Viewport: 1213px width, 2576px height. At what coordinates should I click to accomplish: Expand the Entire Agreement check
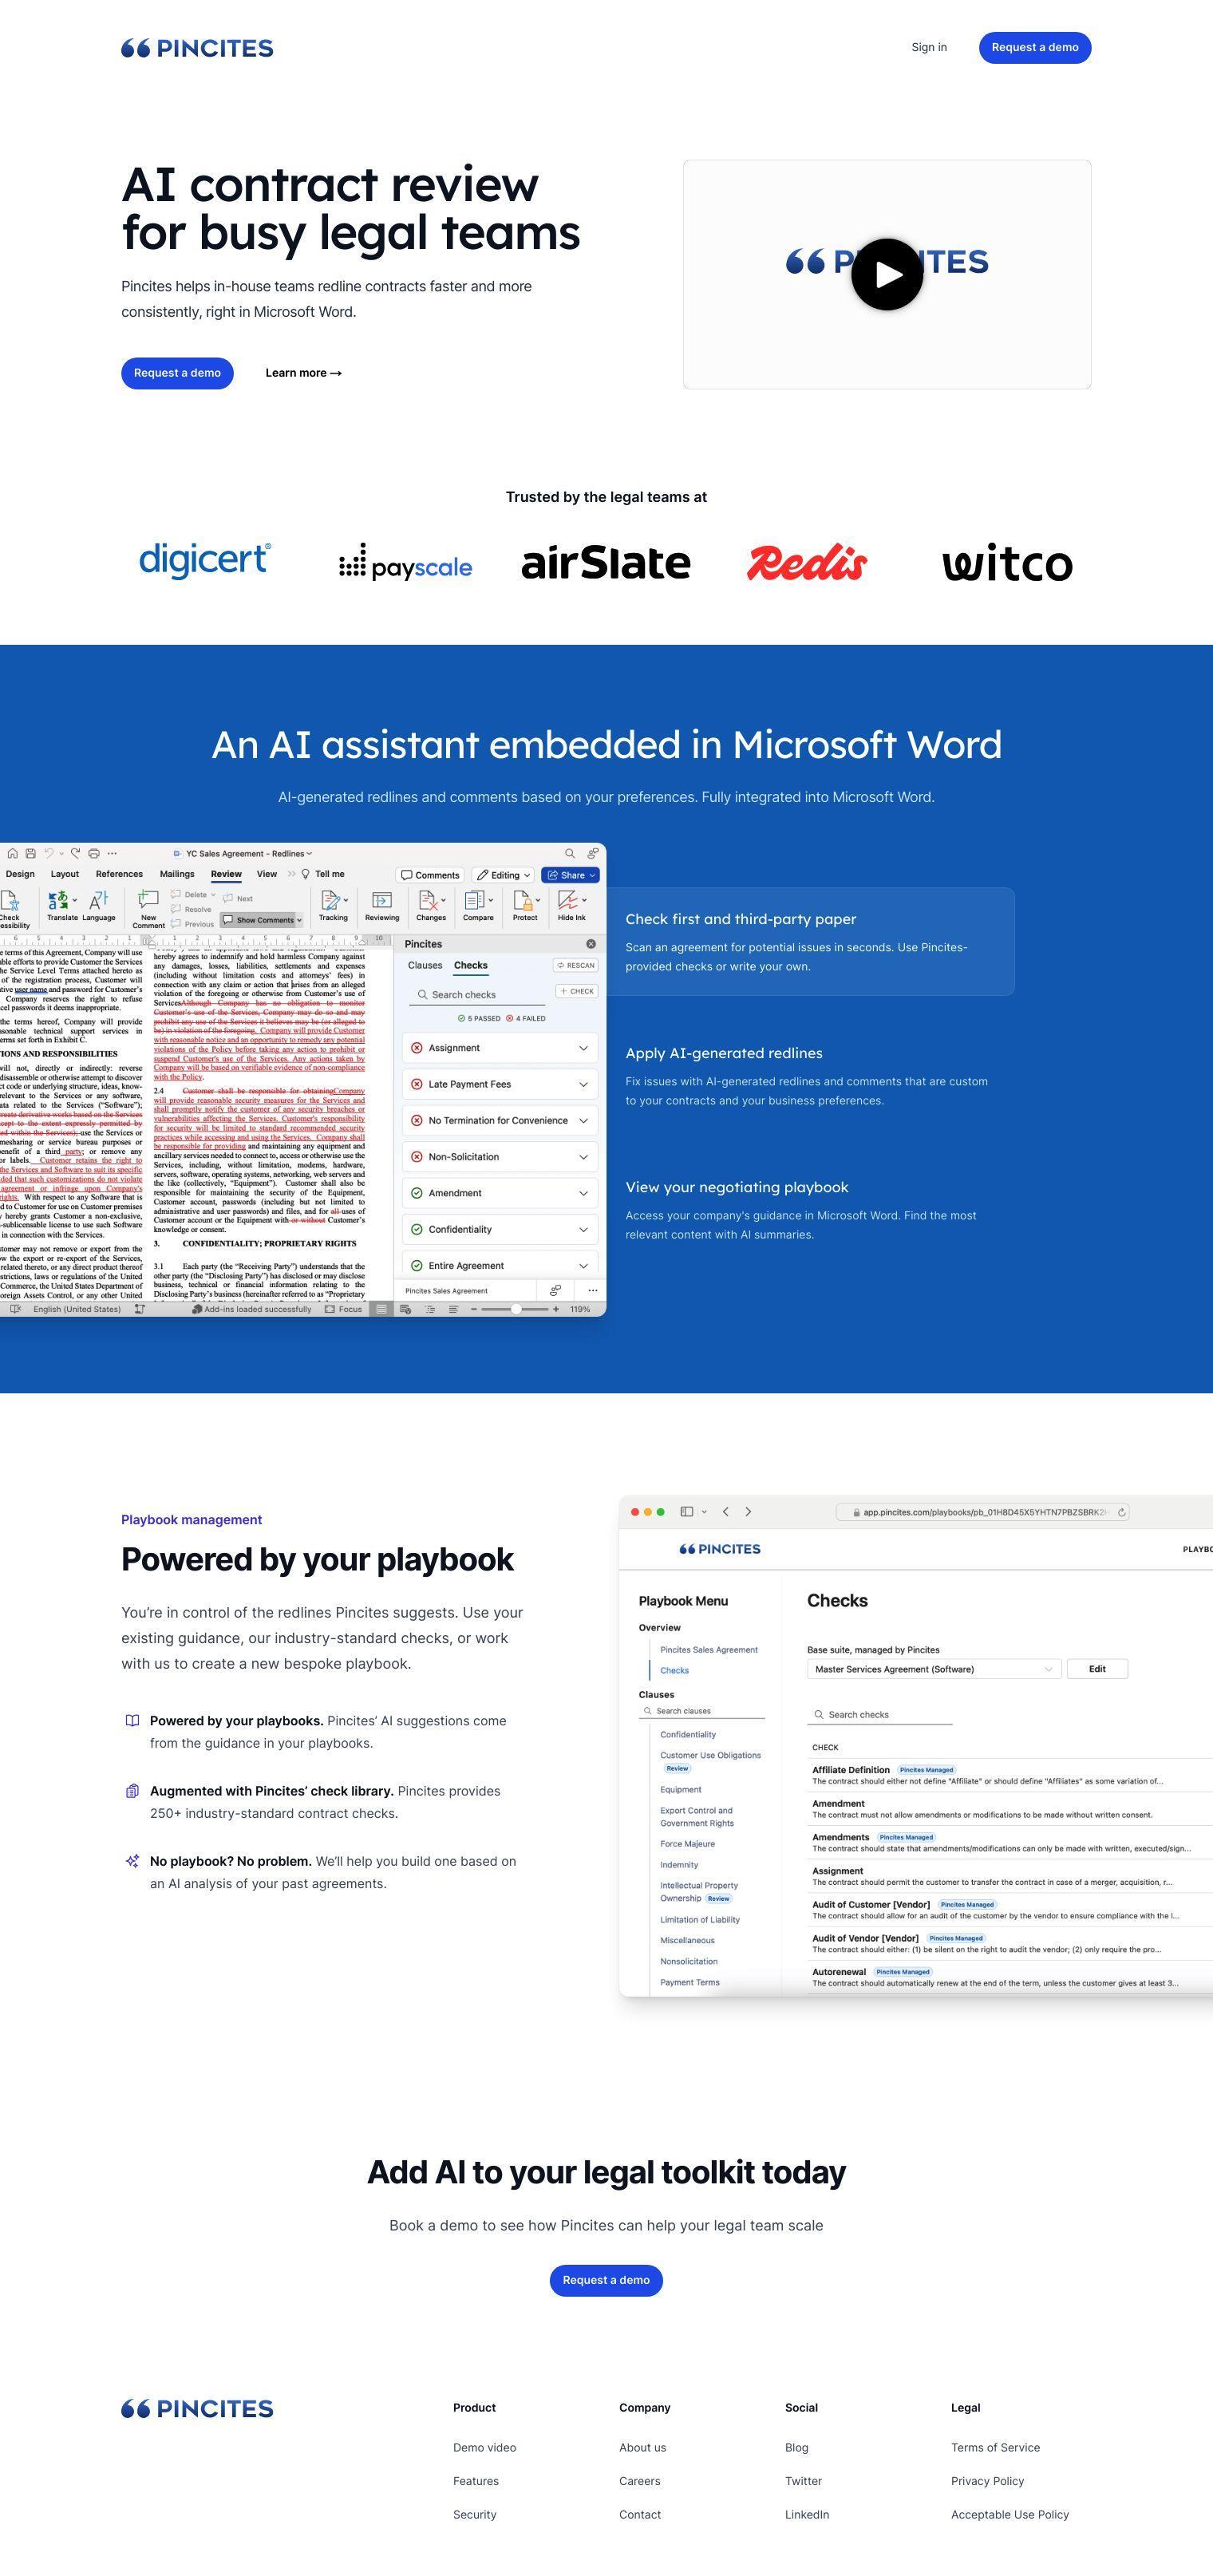tap(500, 1265)
